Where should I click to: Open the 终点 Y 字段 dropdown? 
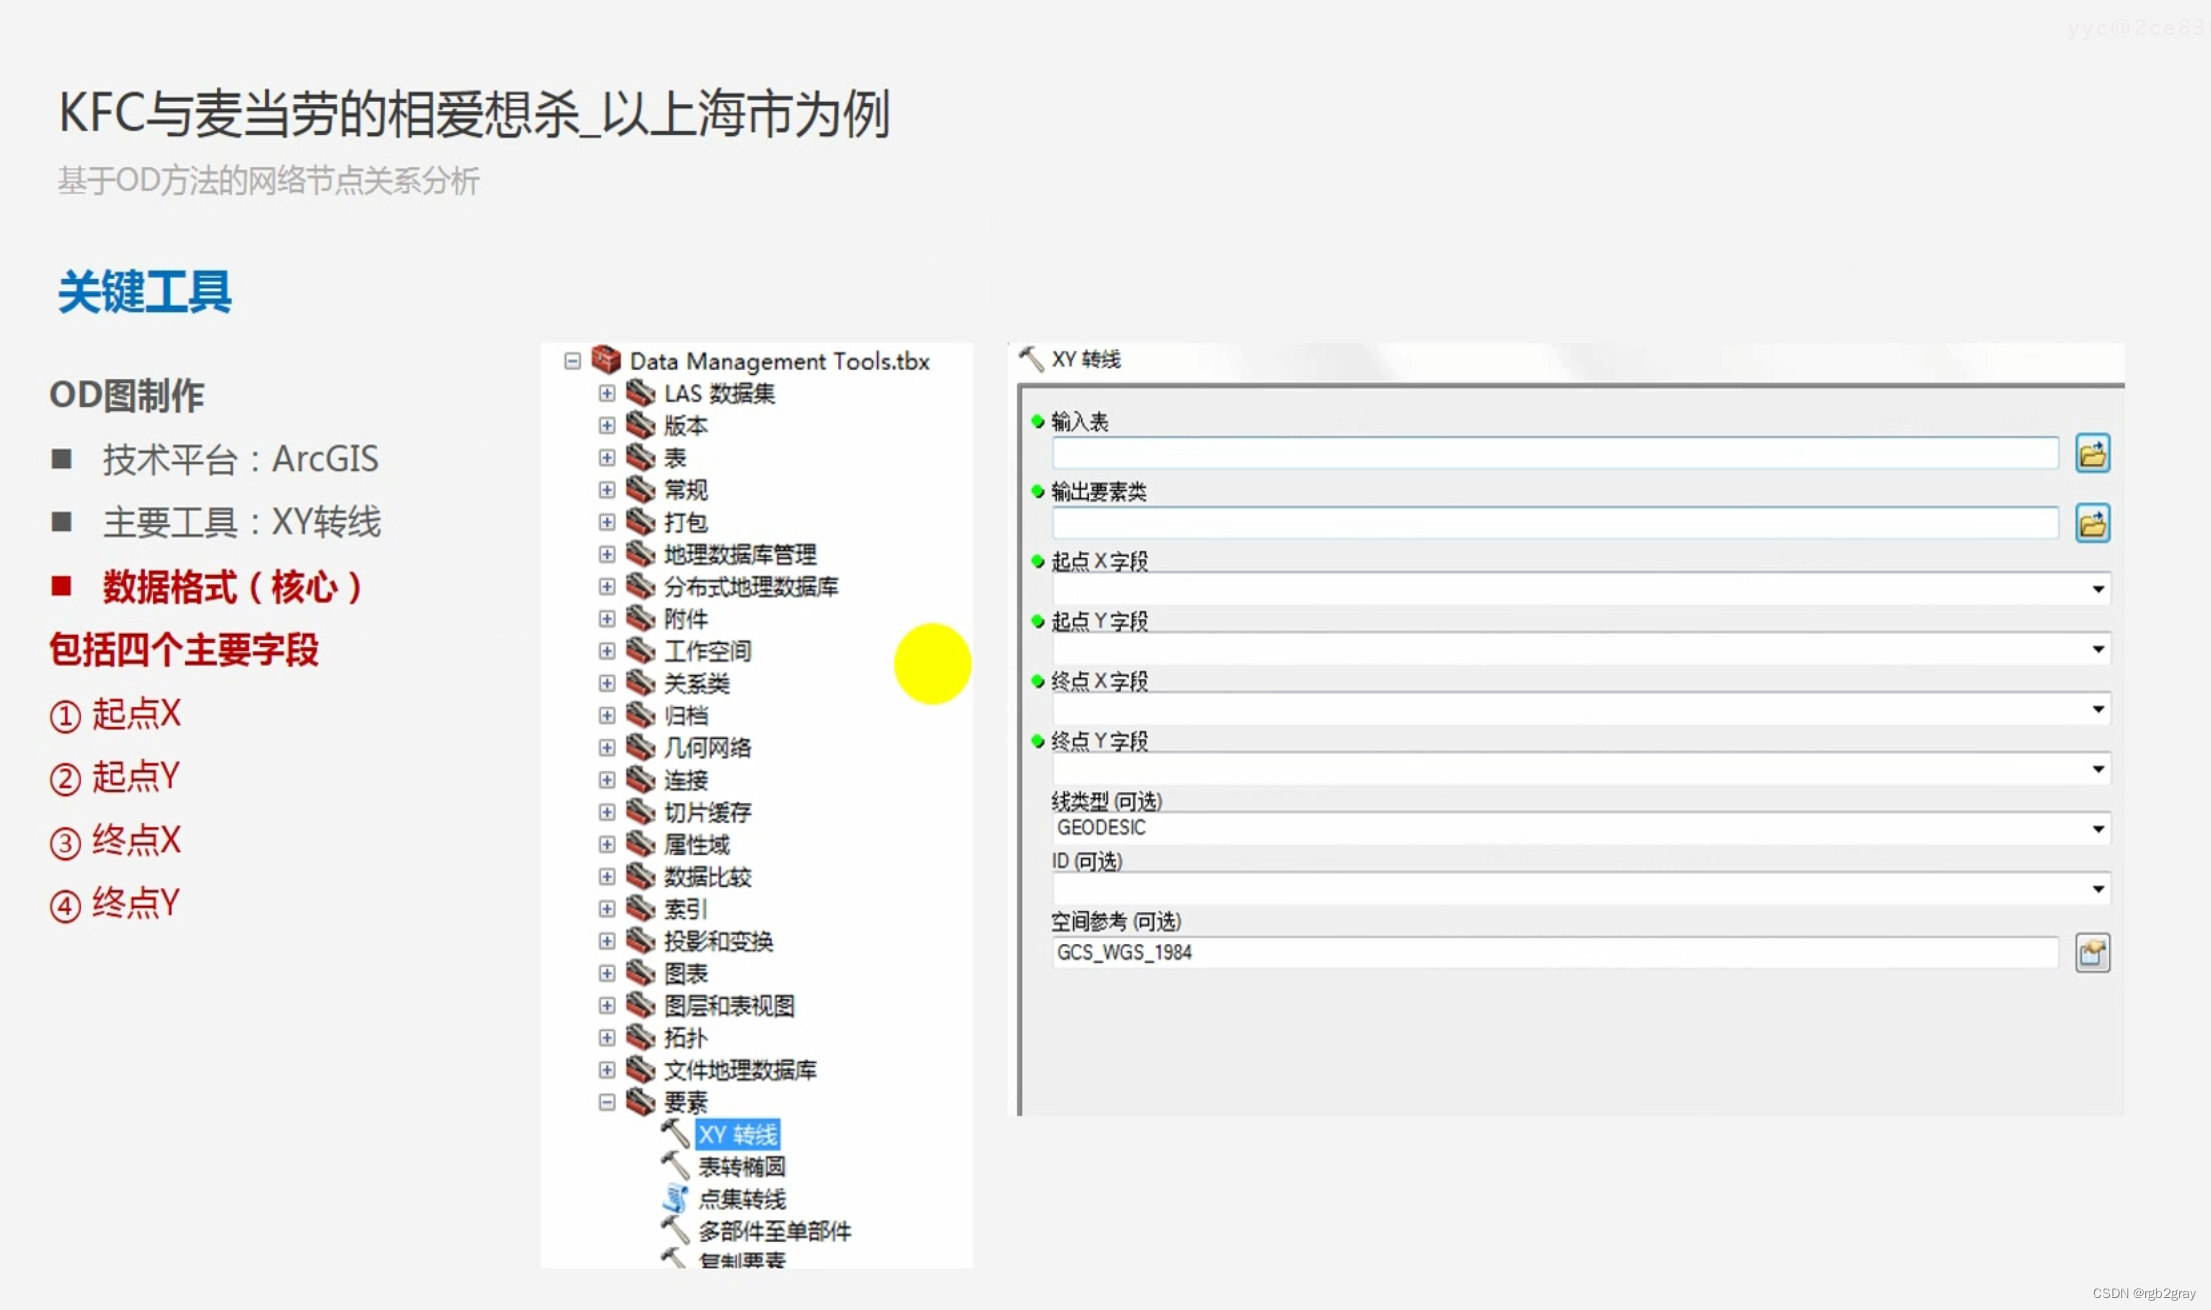pos(2098,769)
